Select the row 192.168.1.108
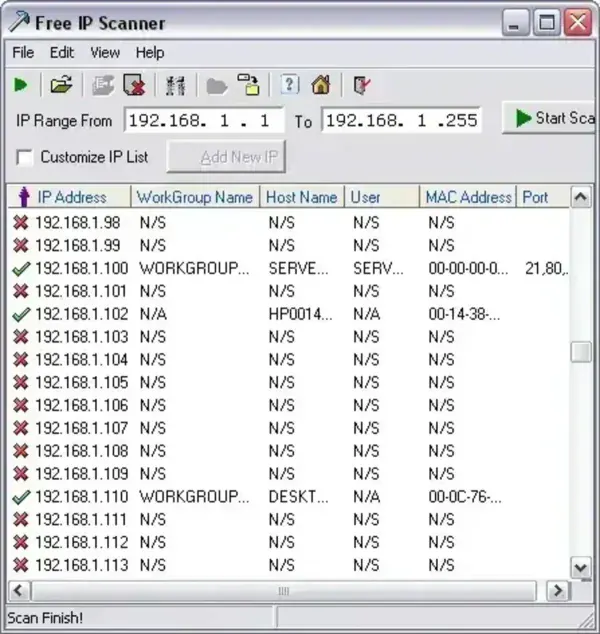The height and width of the screenshot is (634, 600). pyautogui.click(x=289, y=451)
